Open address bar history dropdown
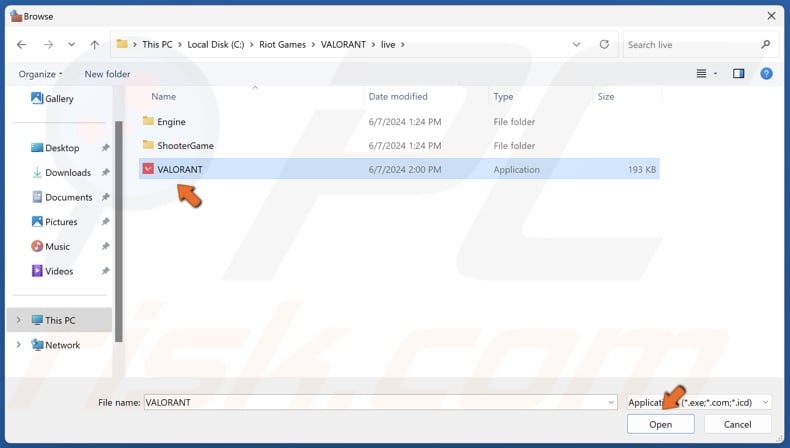Screen dimensions: 790x448 pos(576,44)
